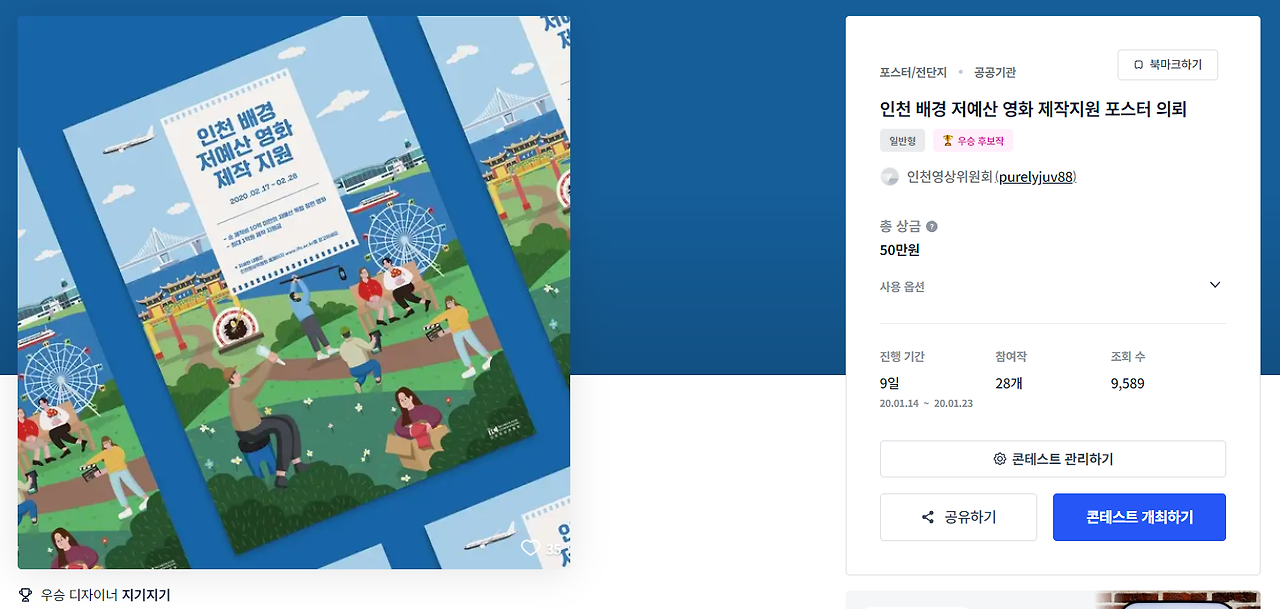Click the 인천영상위원회 profile avatar
The height and width of the screenshot is (609, 1280).
pos(889,177)
